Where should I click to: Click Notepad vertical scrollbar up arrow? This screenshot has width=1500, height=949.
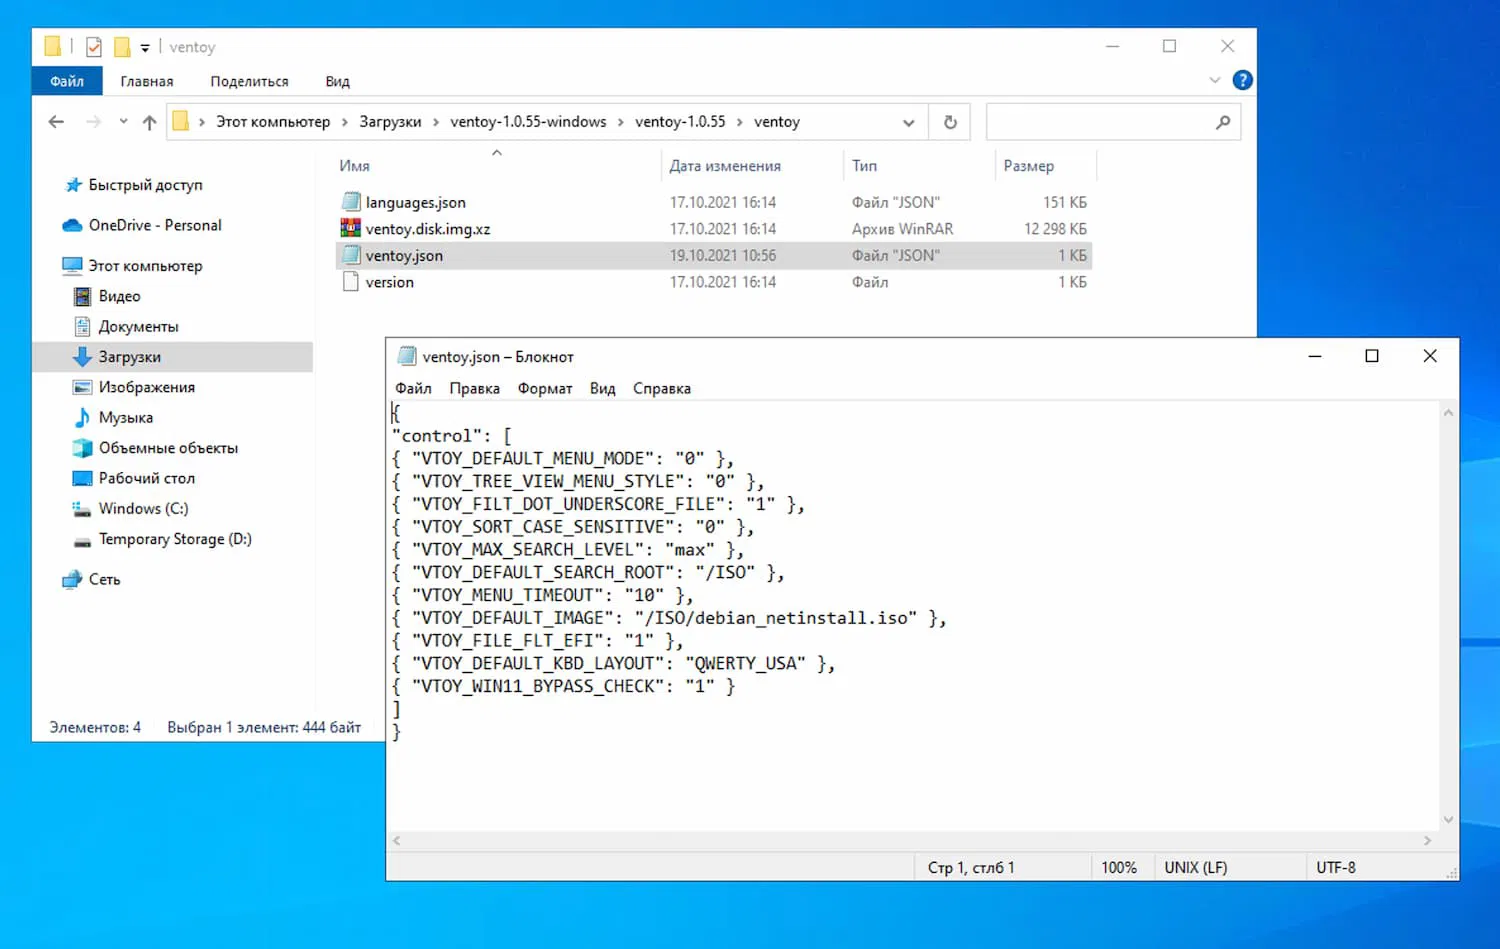coord(1448,412)
